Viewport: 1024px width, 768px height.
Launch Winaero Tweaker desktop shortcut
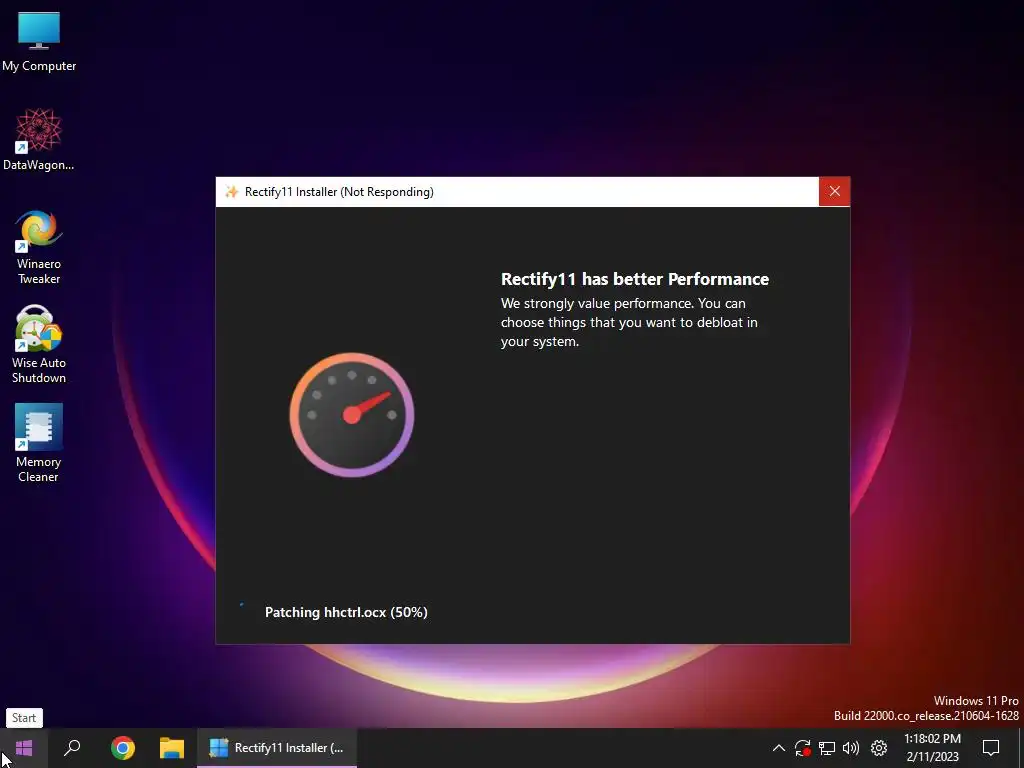coord(39,247)
